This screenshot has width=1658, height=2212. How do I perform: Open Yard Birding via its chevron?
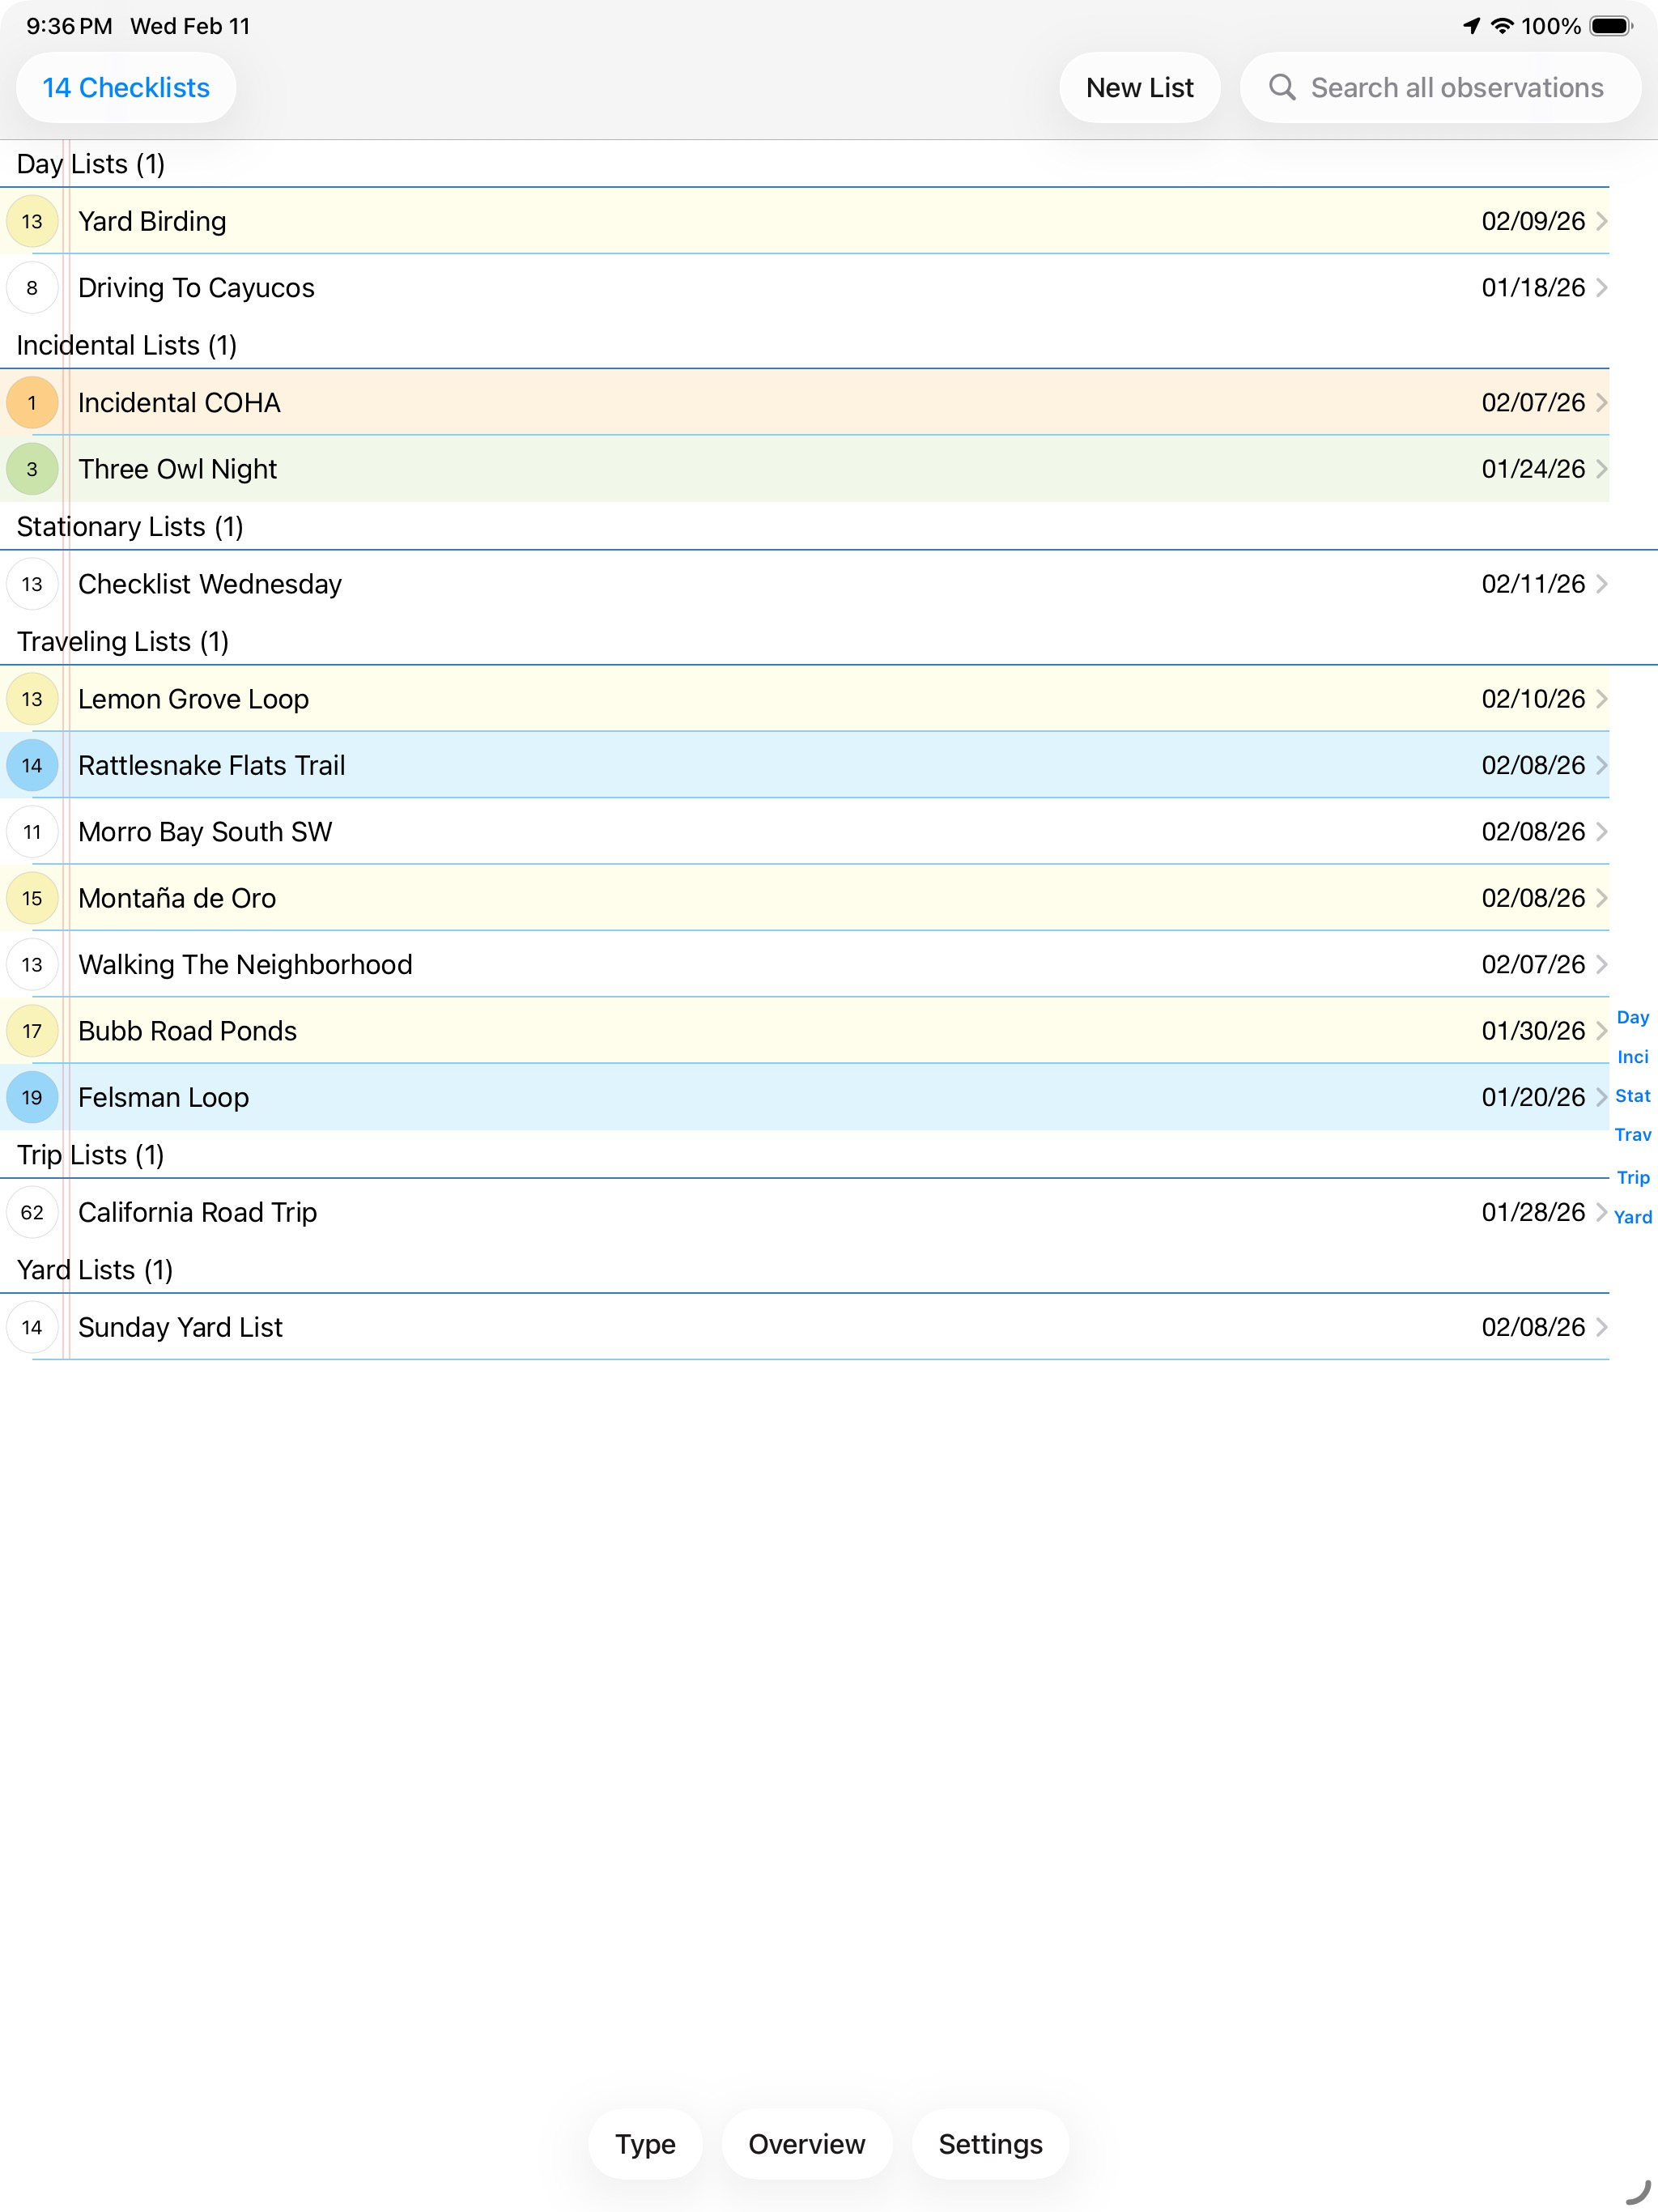(x=1601, y=221)
